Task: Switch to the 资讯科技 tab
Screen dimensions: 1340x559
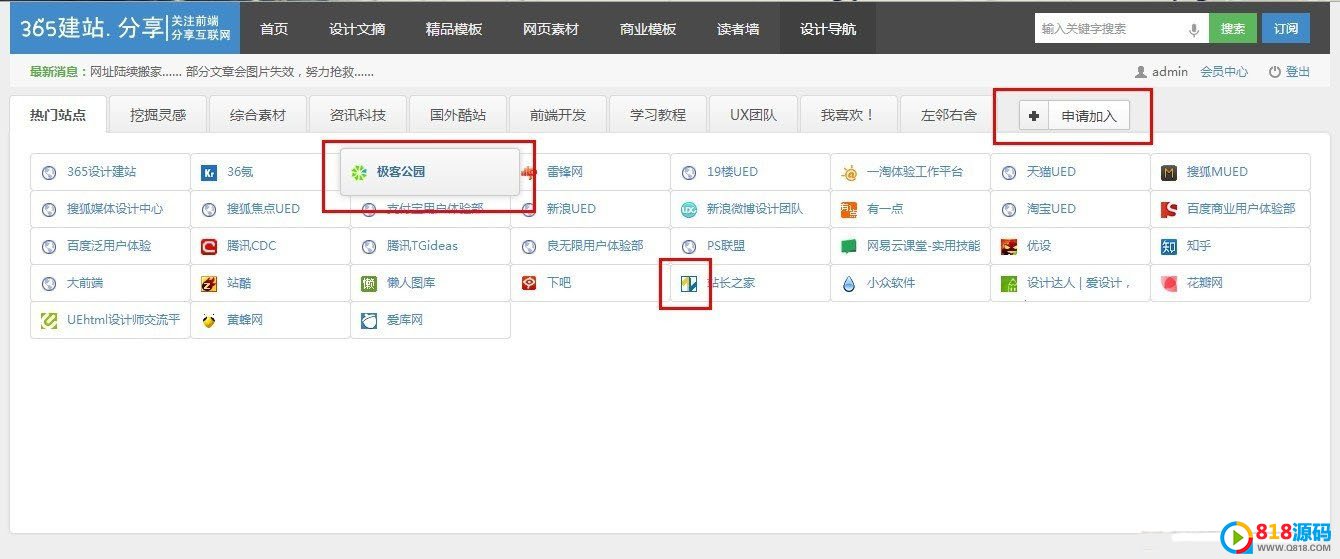Action: (358, 114)
